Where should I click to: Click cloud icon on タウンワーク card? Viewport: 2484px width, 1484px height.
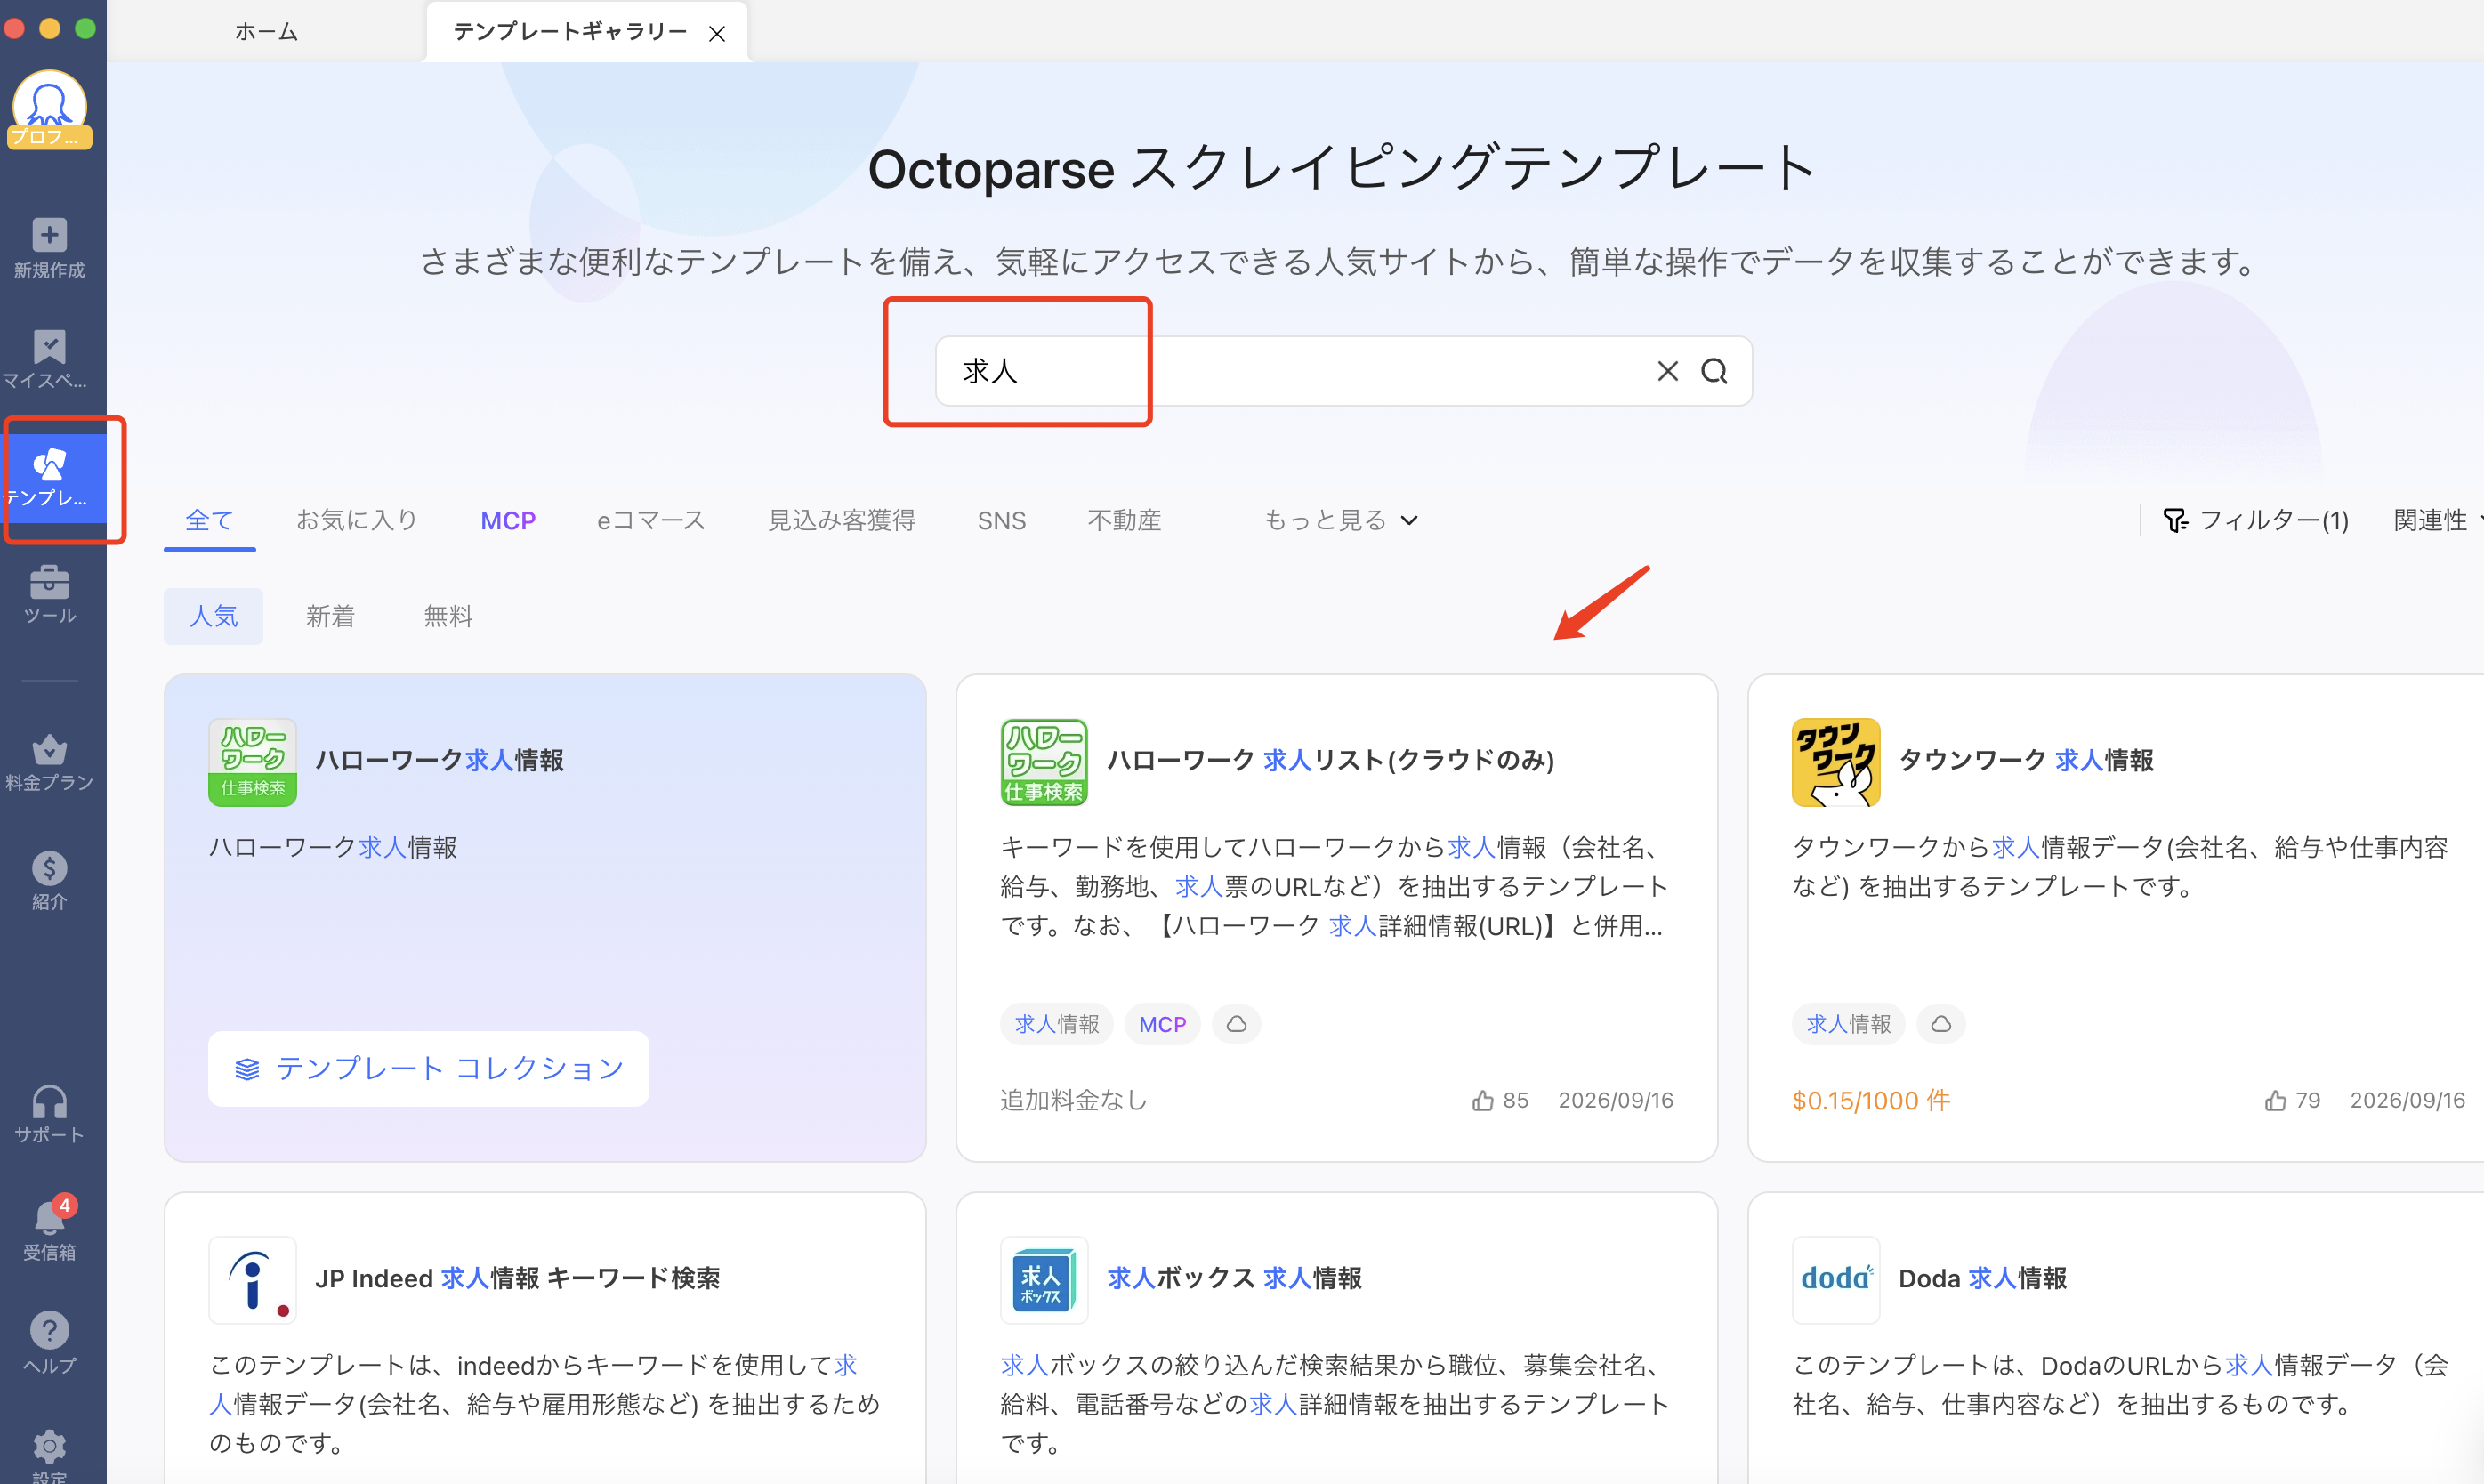pos(1940,1024)
